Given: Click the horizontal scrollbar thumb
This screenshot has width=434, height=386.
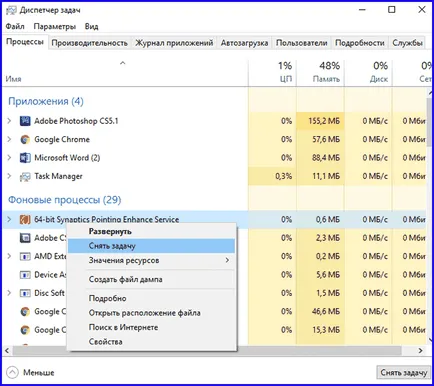Looking at the screenshot, I should [x=207, y=350].
